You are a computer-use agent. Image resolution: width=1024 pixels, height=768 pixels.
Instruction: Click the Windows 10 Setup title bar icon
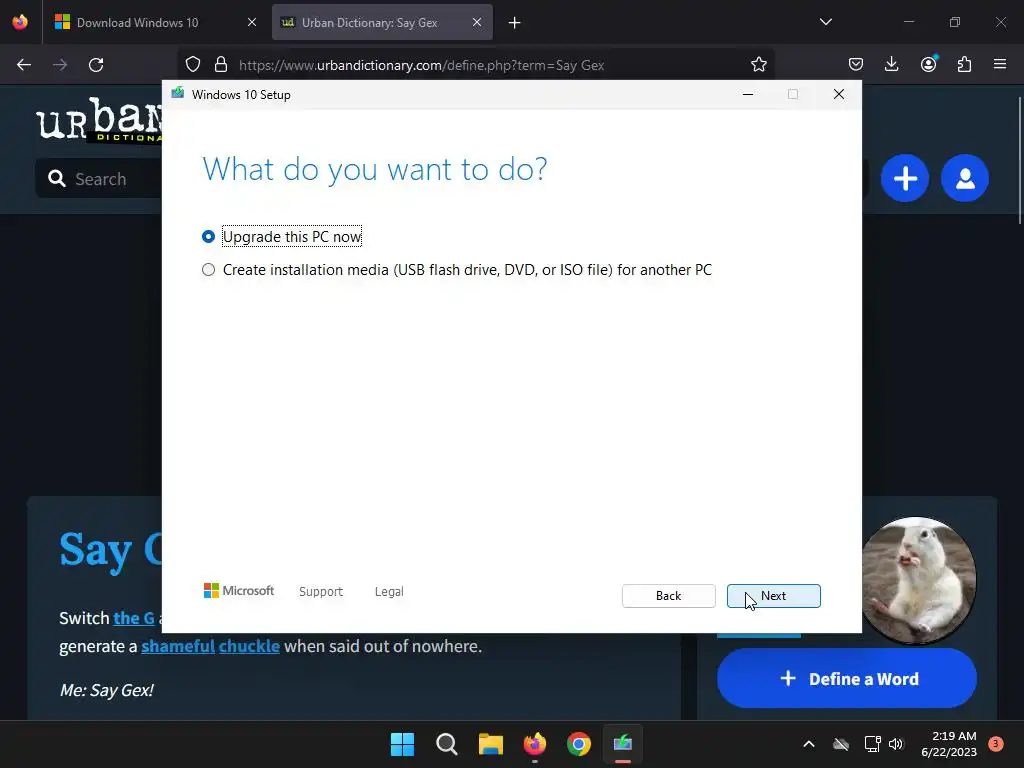click(x=178, y=94)
